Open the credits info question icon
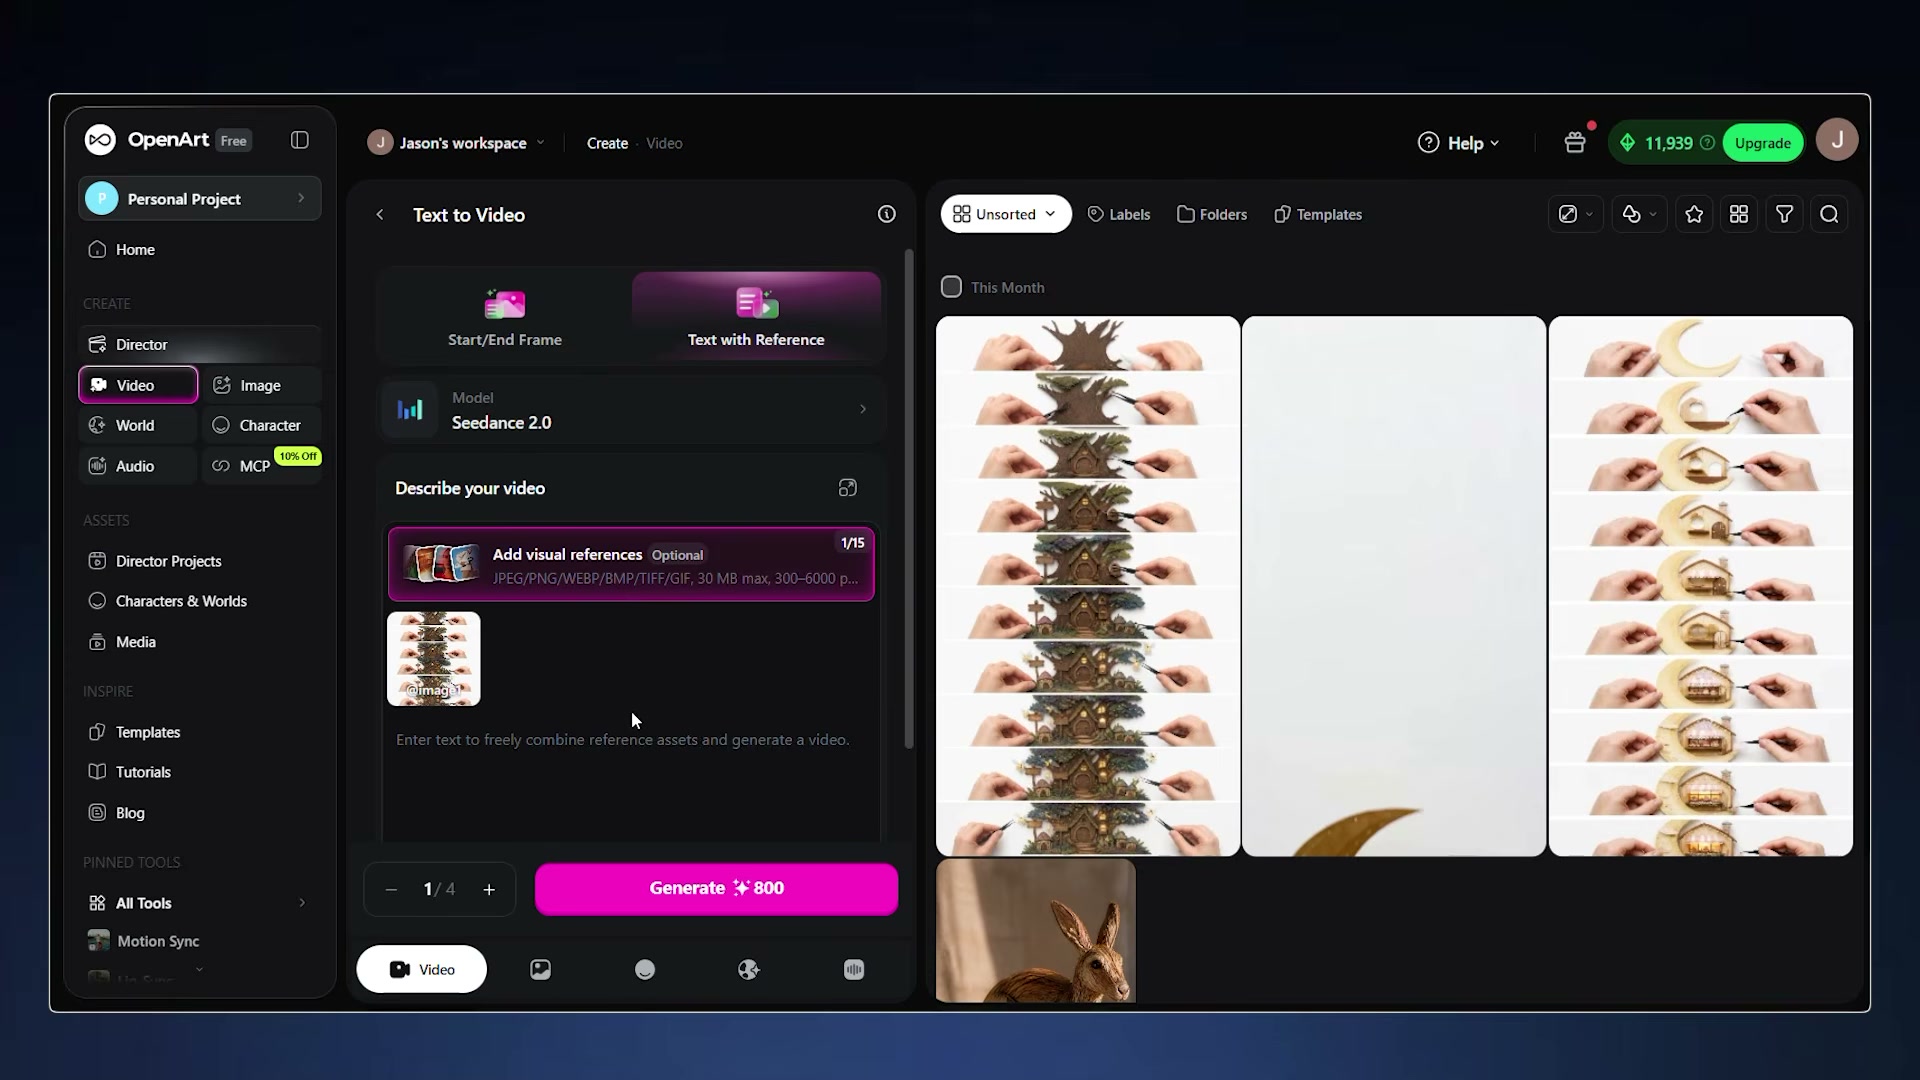 1707,143
